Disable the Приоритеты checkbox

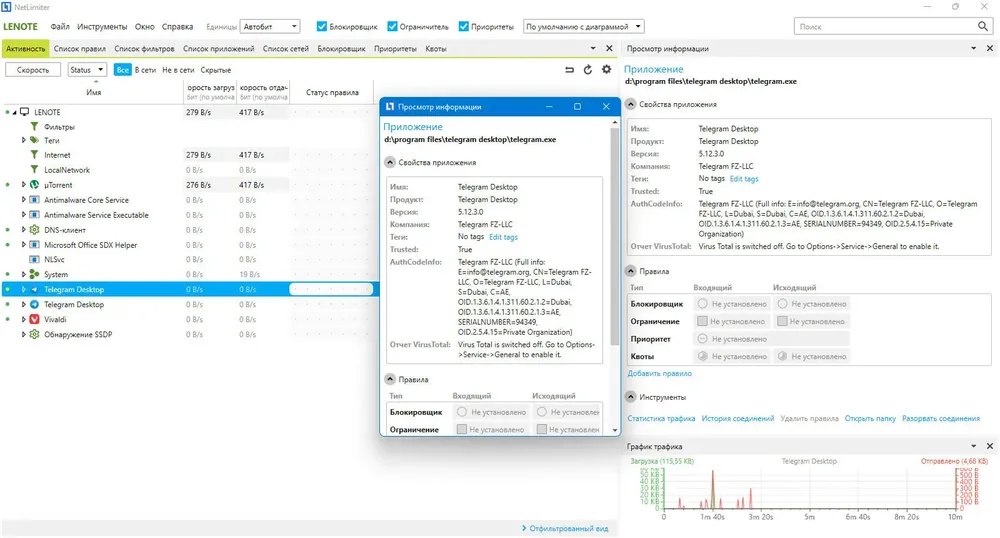point(463,27)
